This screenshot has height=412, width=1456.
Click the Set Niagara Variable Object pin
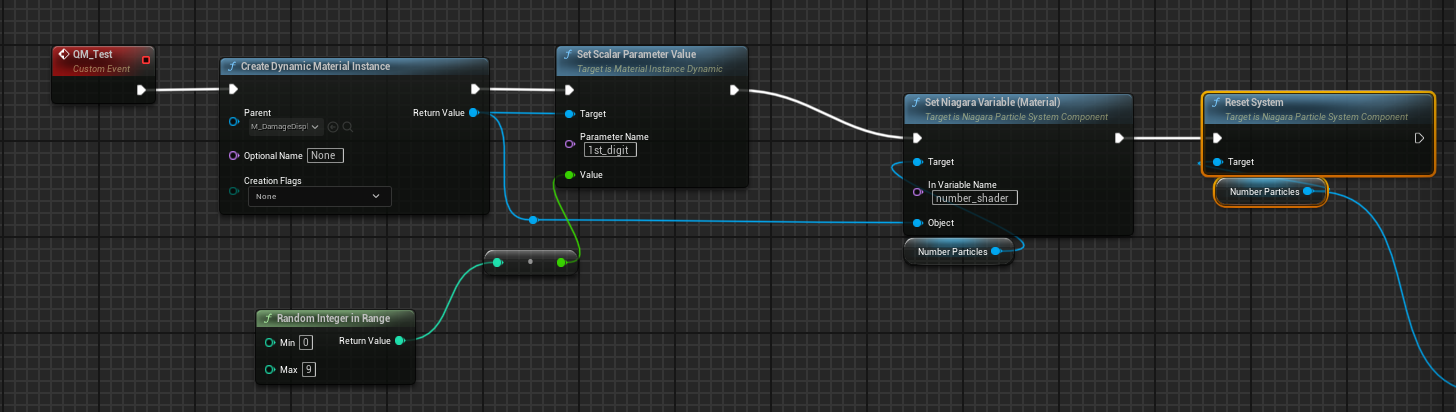(918, 222)
